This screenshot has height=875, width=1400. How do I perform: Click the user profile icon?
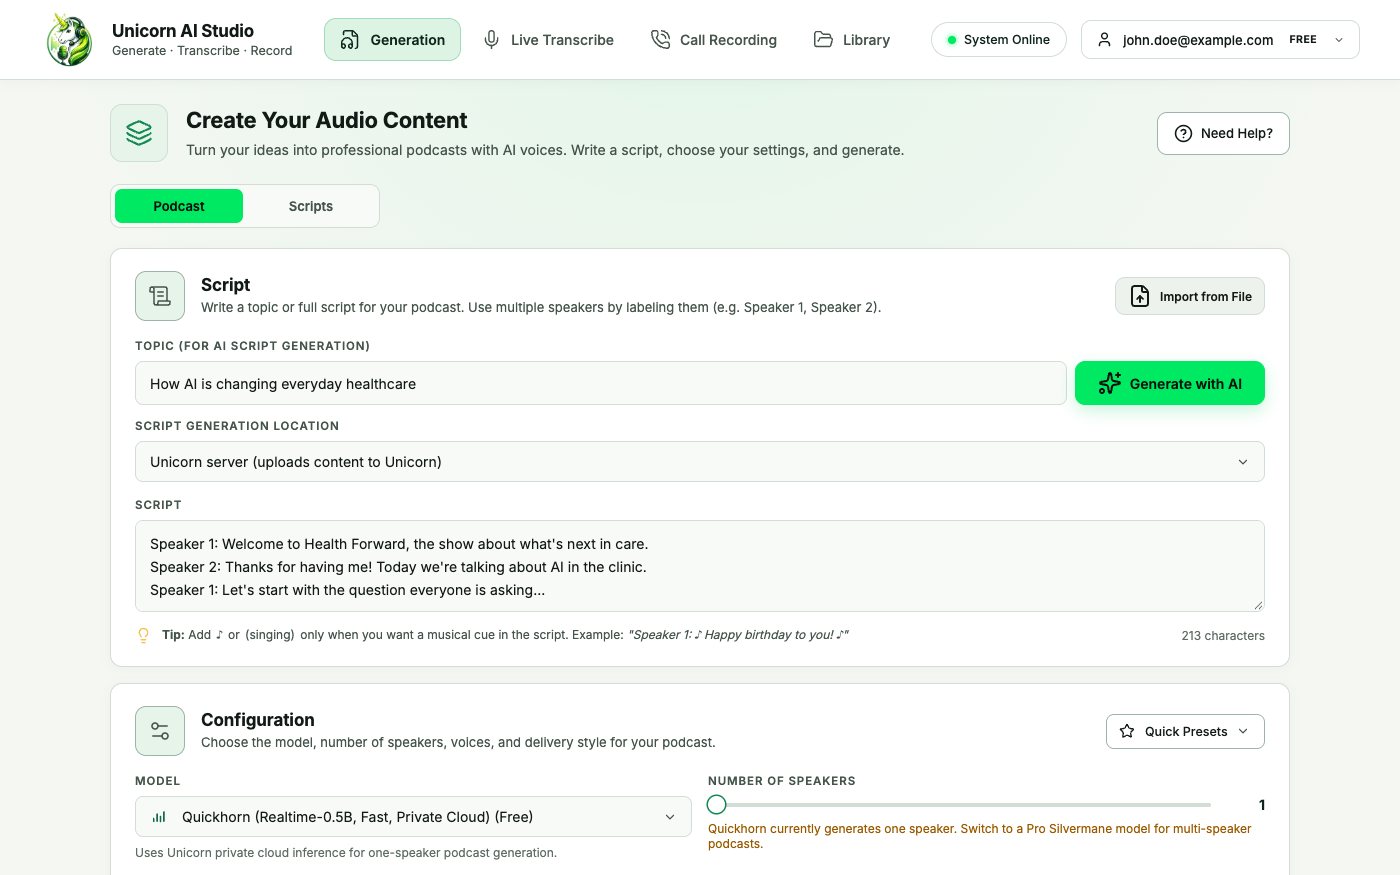click(1104, 40)
